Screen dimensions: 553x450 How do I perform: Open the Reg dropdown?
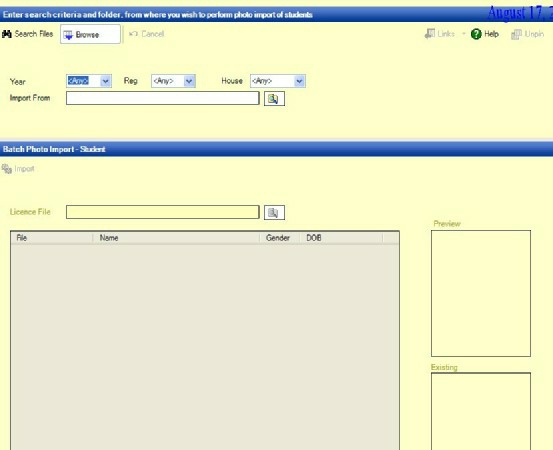[x=173, y=81]
